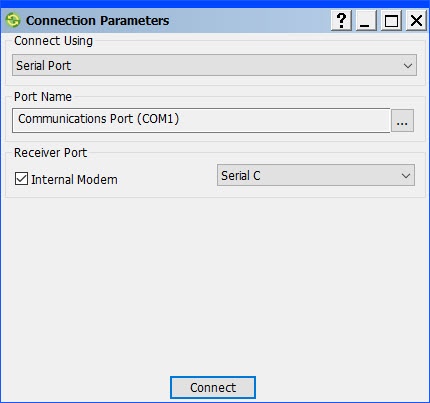Minimize the Connection Parameters window

366,21
